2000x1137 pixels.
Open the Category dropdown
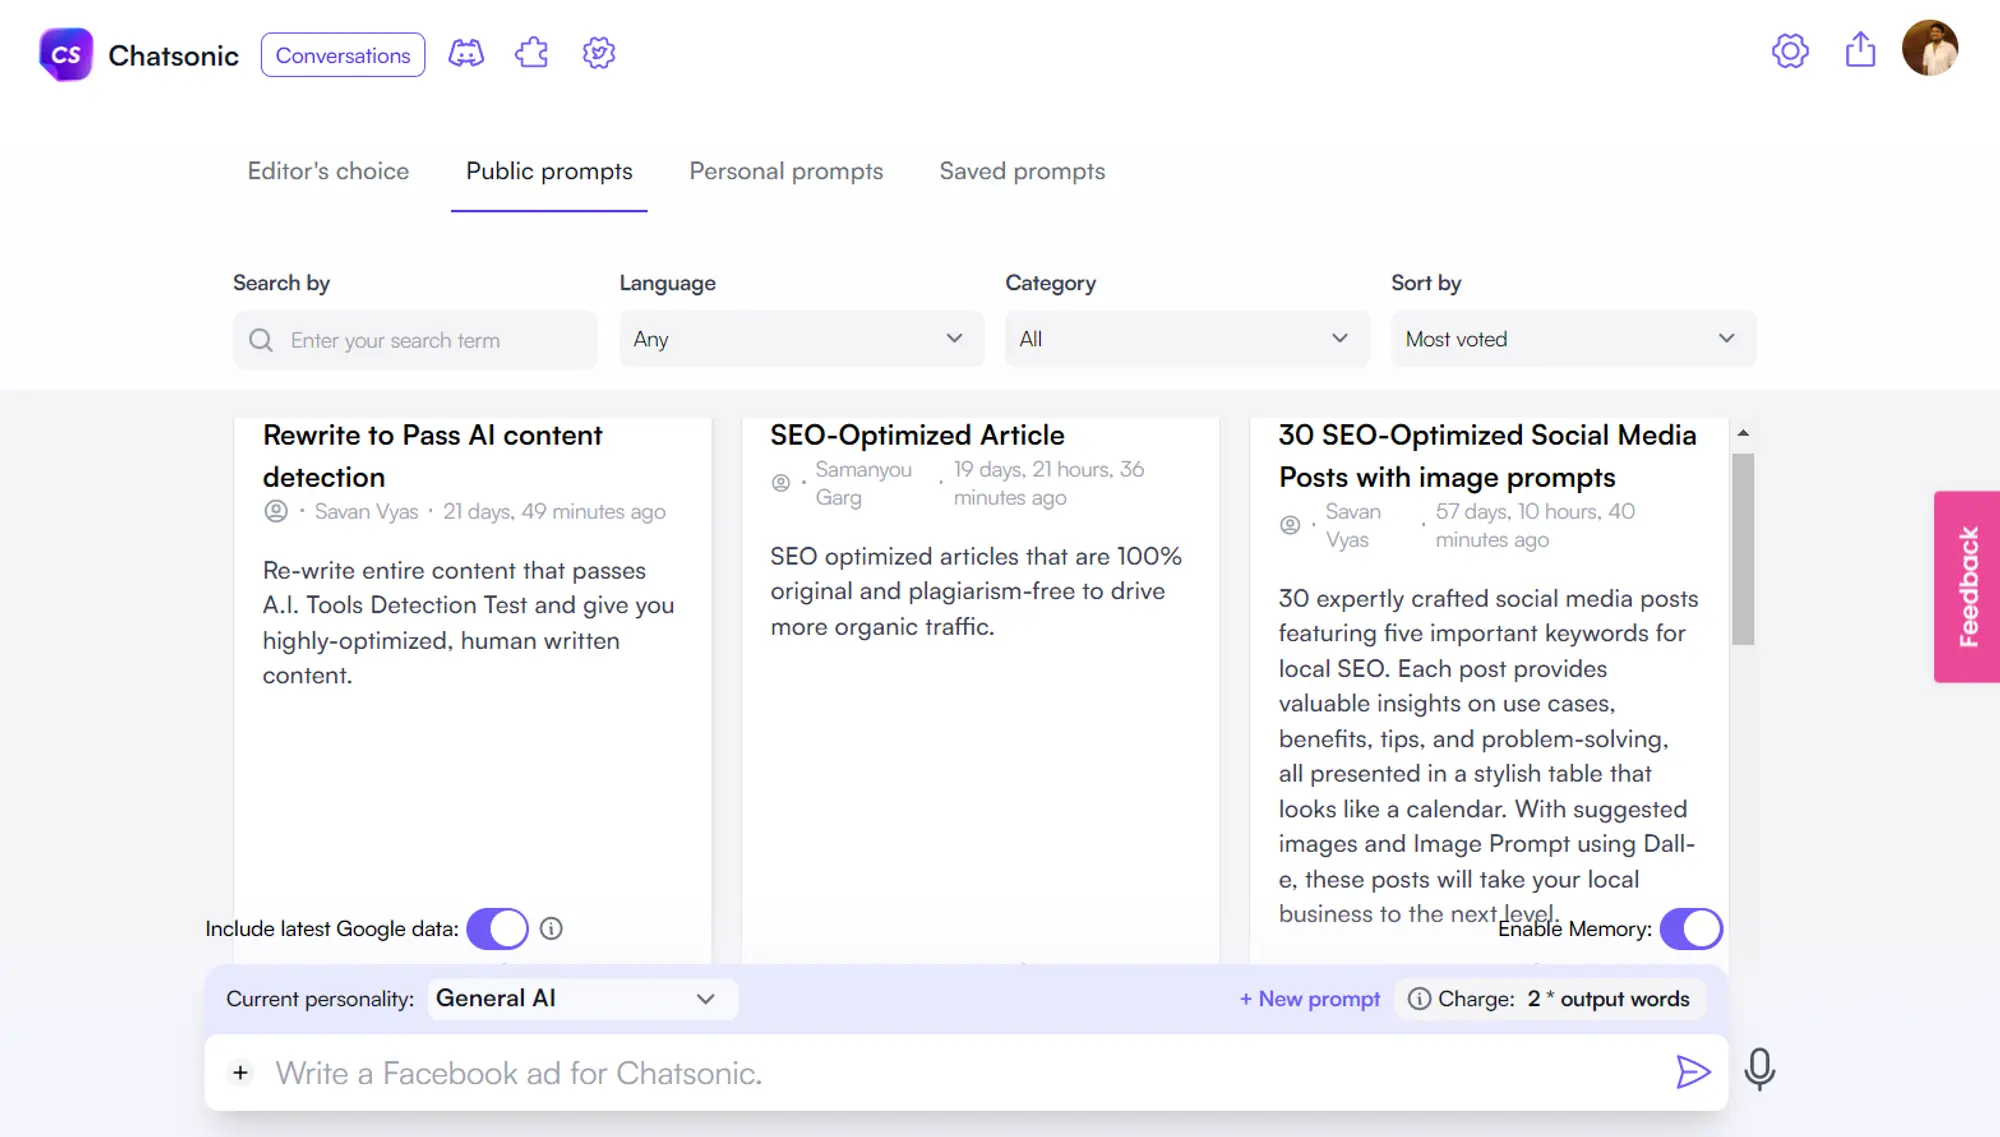(1186, 339)
